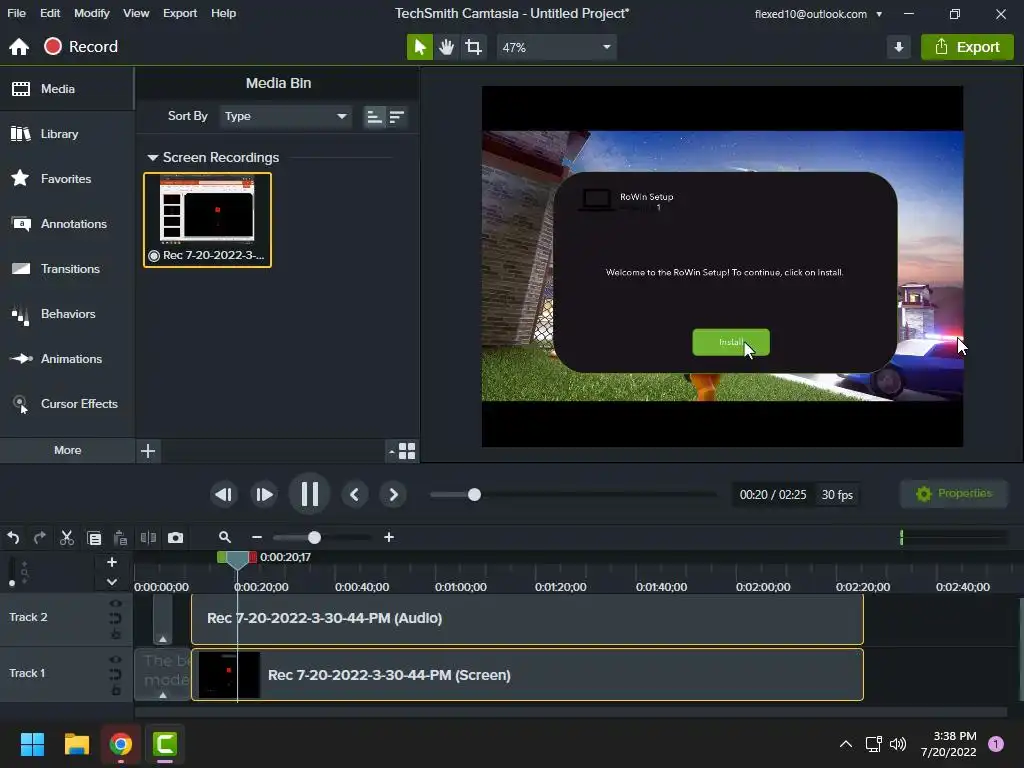The width and height of the screenshot is (1024, 768).
Task: Jump to the next marker or clip
Action: pyautogui.click(x=393, y=495)
